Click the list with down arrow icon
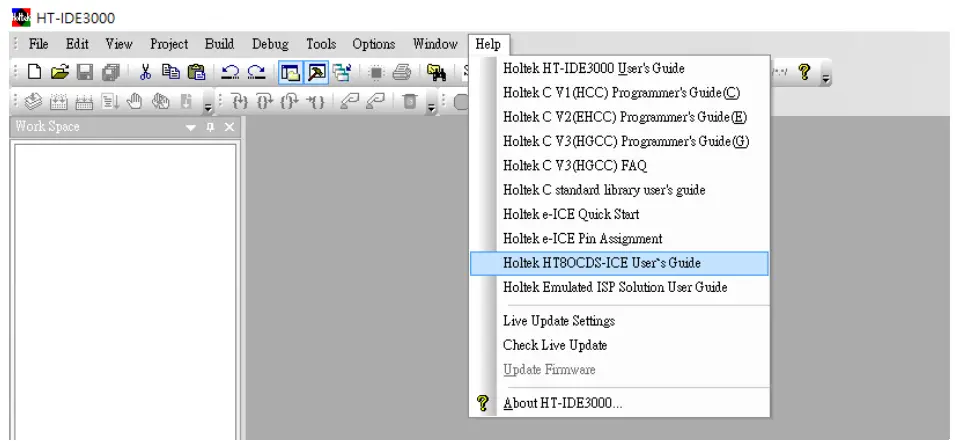Screen dimensions: 955x446 click(x=110, y=102)
